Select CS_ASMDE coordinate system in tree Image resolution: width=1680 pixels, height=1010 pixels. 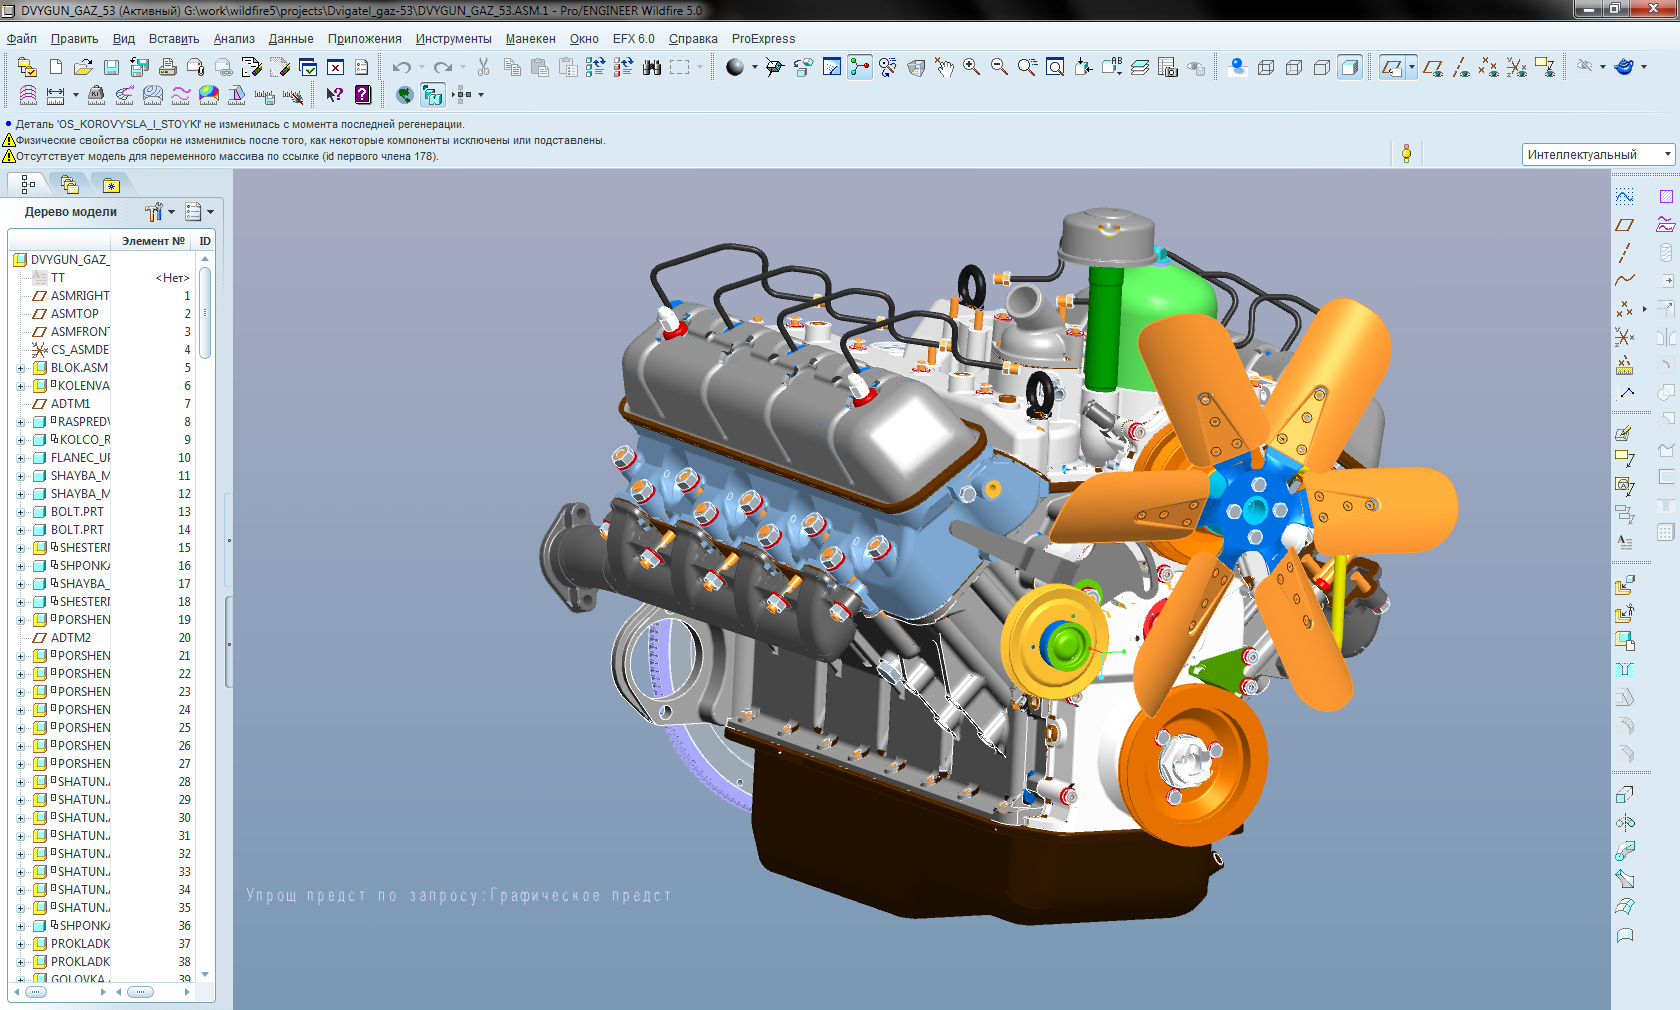pyautogui.click(x=80, y=350)
